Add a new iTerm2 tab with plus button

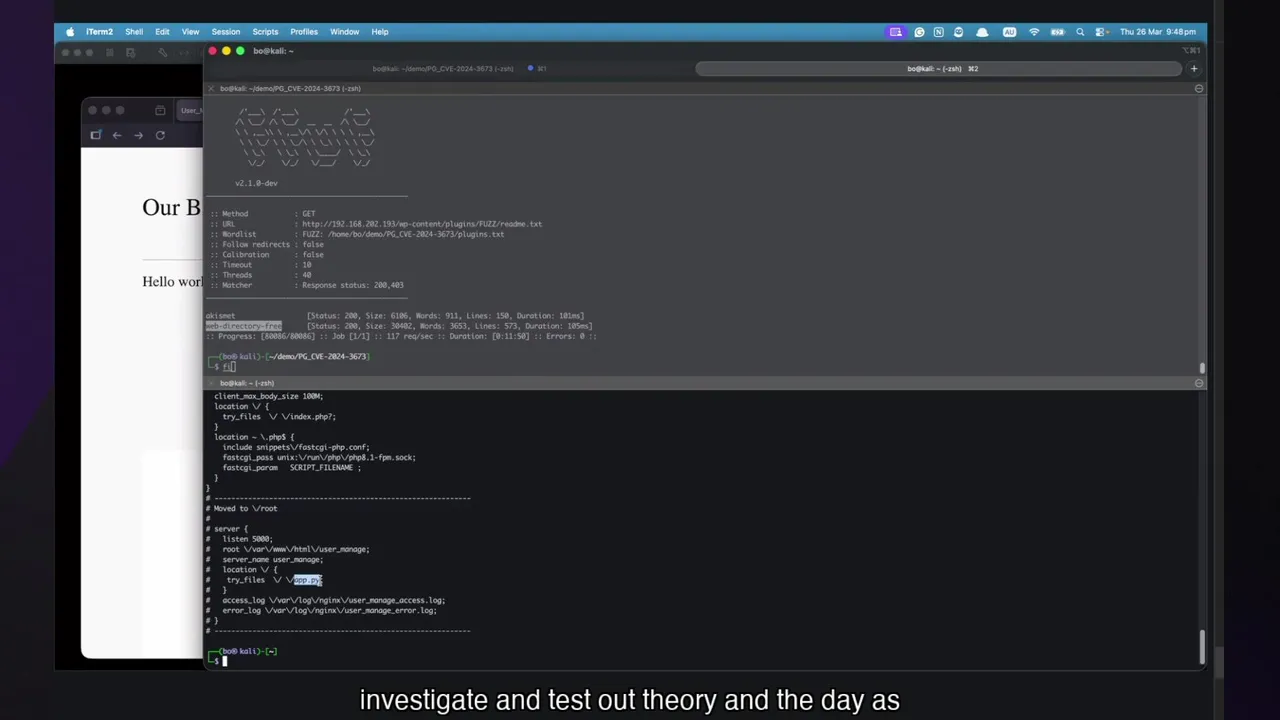[1193, 69]
